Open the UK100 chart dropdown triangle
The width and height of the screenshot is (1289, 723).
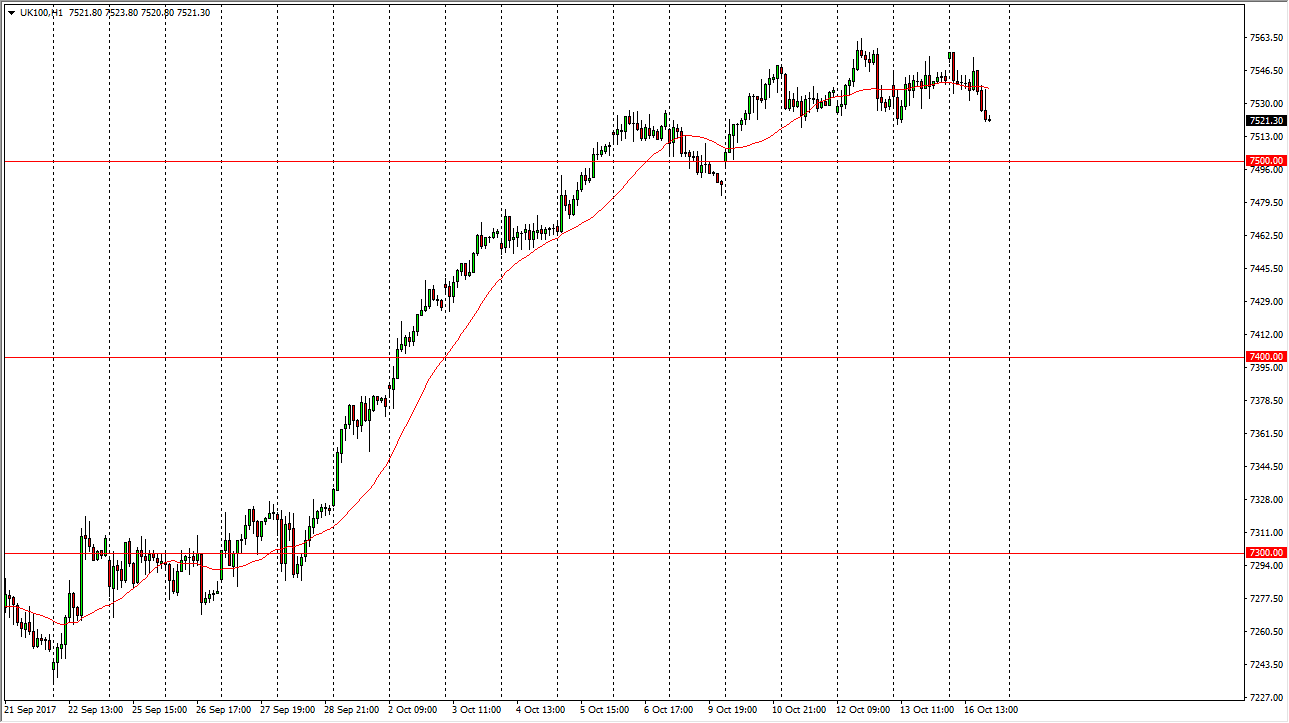pyautogui.click(x=11, y=13)
